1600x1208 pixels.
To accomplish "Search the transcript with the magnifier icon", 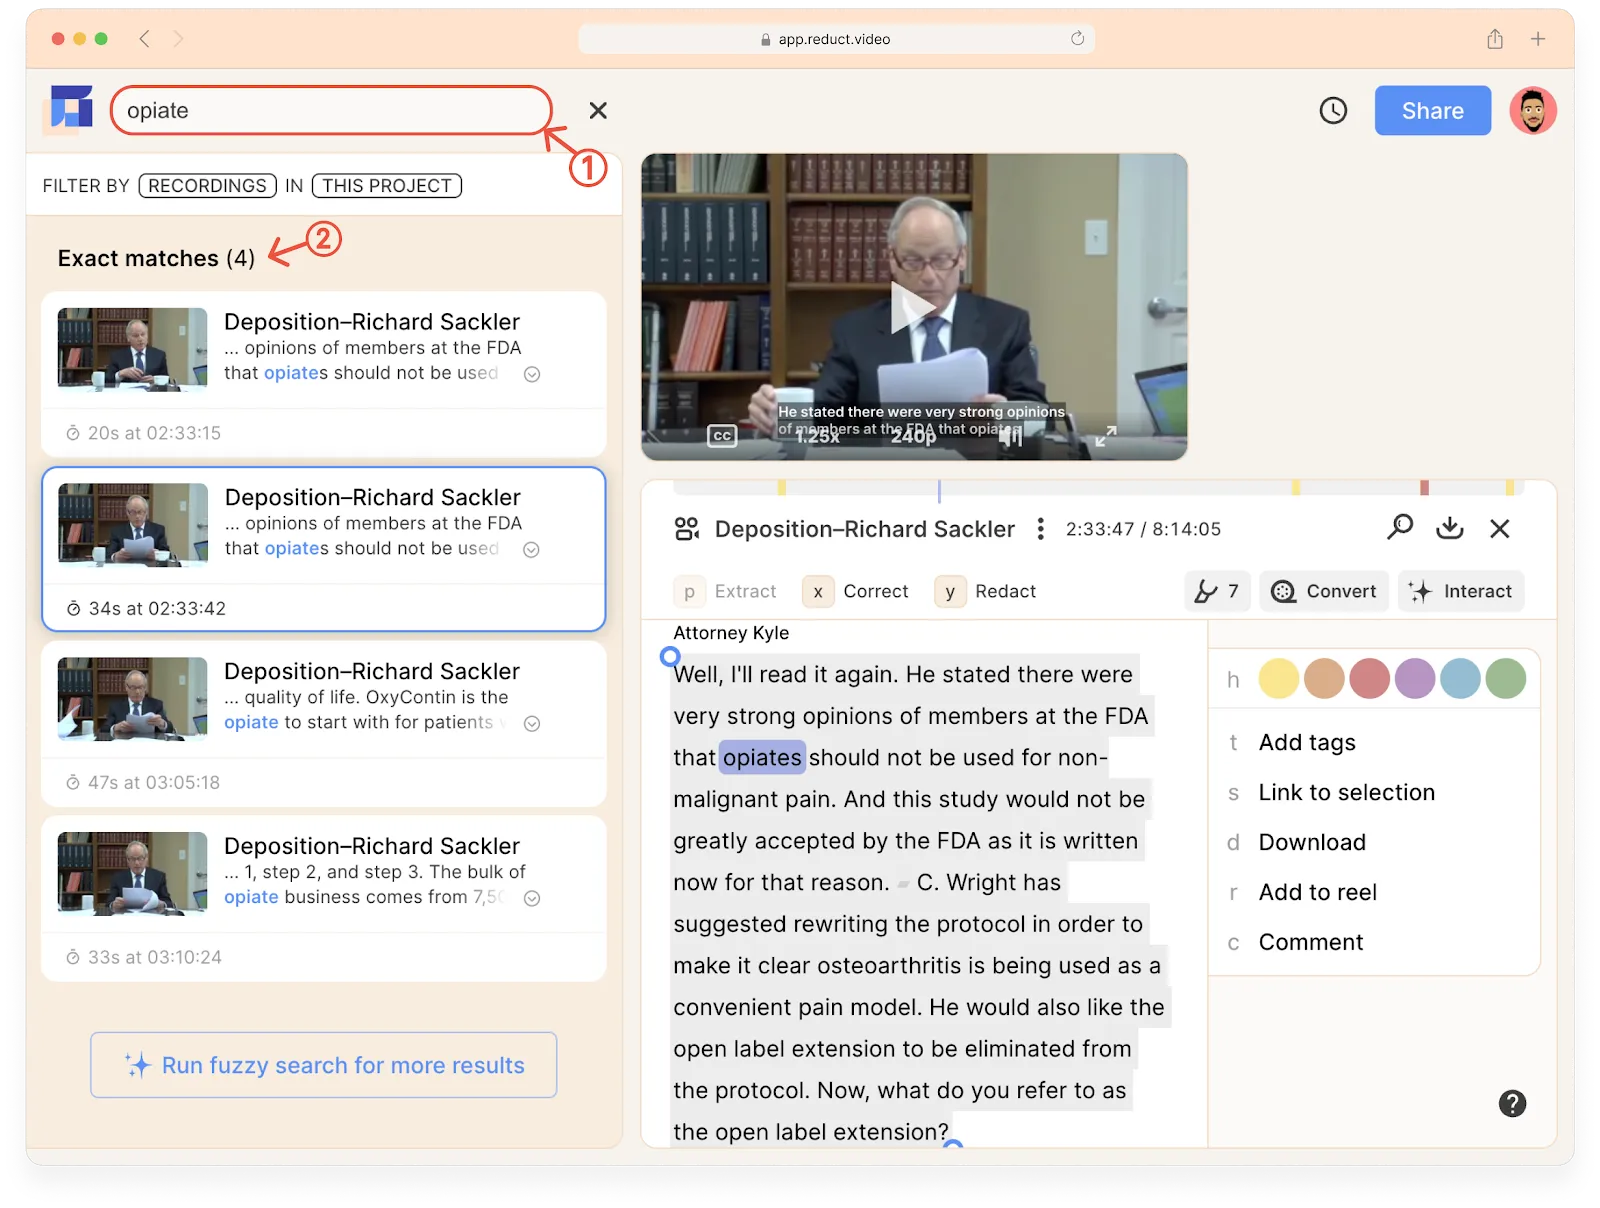I will pos(1400,527).
